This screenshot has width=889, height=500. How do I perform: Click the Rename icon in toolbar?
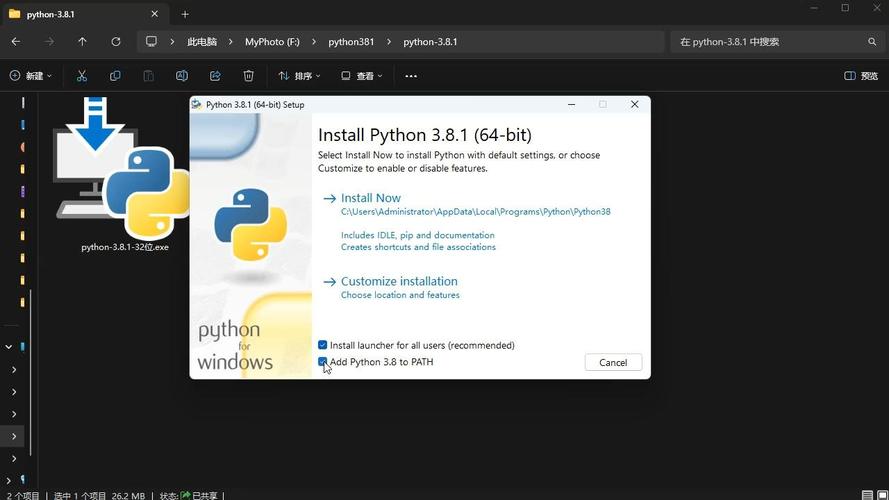click(182, 76)
